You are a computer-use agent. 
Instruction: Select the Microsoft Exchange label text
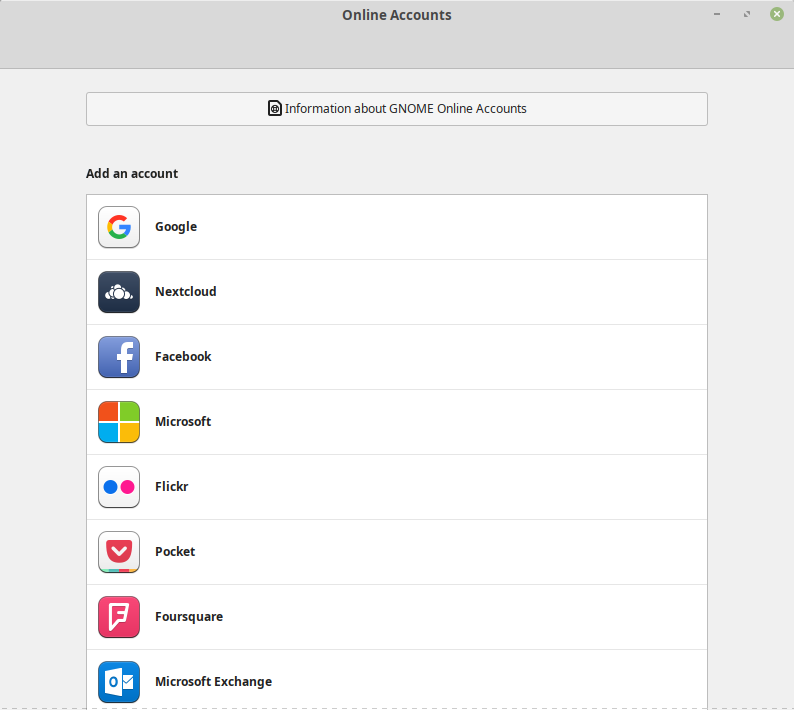click(x=213, y=682)
